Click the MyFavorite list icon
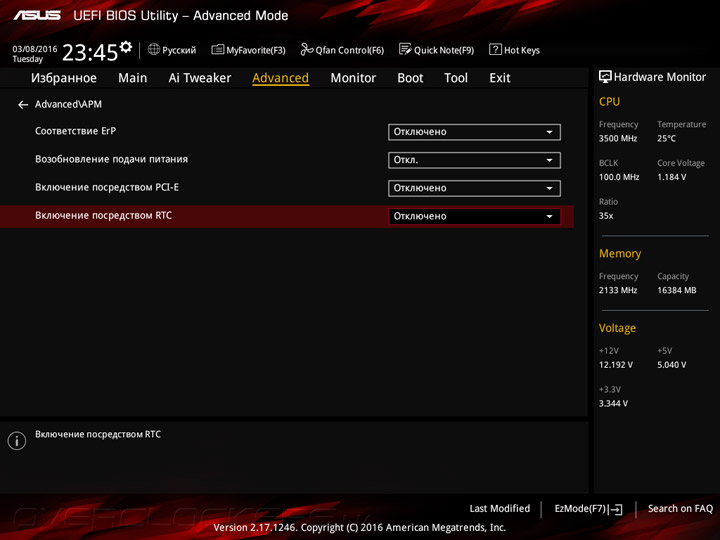The height and width of the screenshot is (540, 720). click(218, 49)
